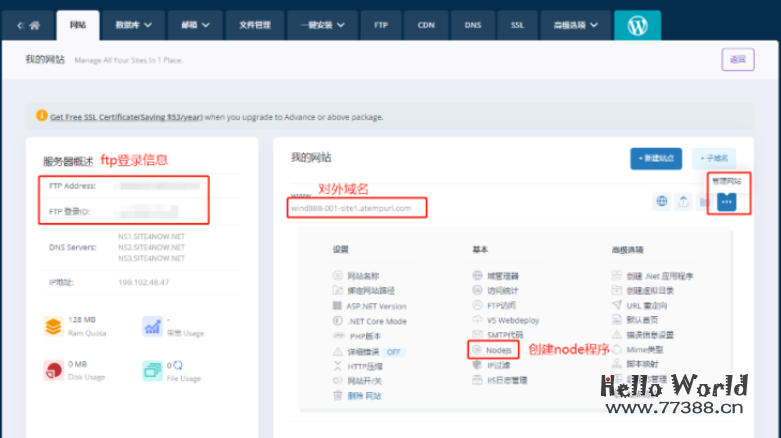The width and height of the screenshot is (781, 438).
Task: Click the cloud icon for VS Webdeploy
Action: (477, 319)
